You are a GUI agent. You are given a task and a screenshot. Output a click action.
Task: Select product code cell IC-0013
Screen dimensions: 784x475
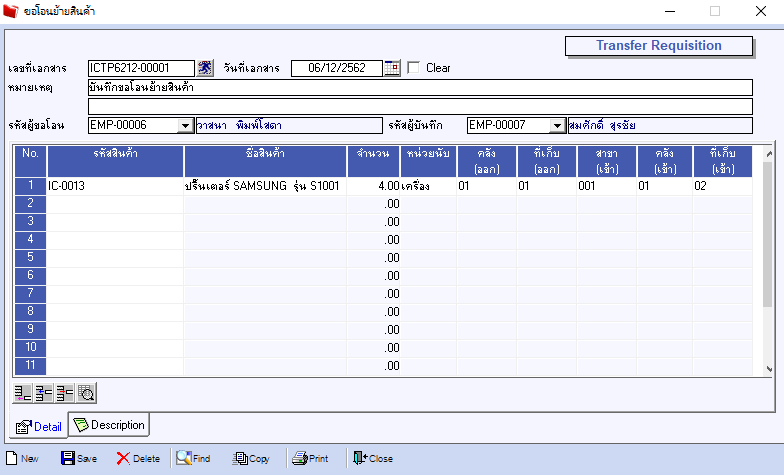[x=115, y=186]
